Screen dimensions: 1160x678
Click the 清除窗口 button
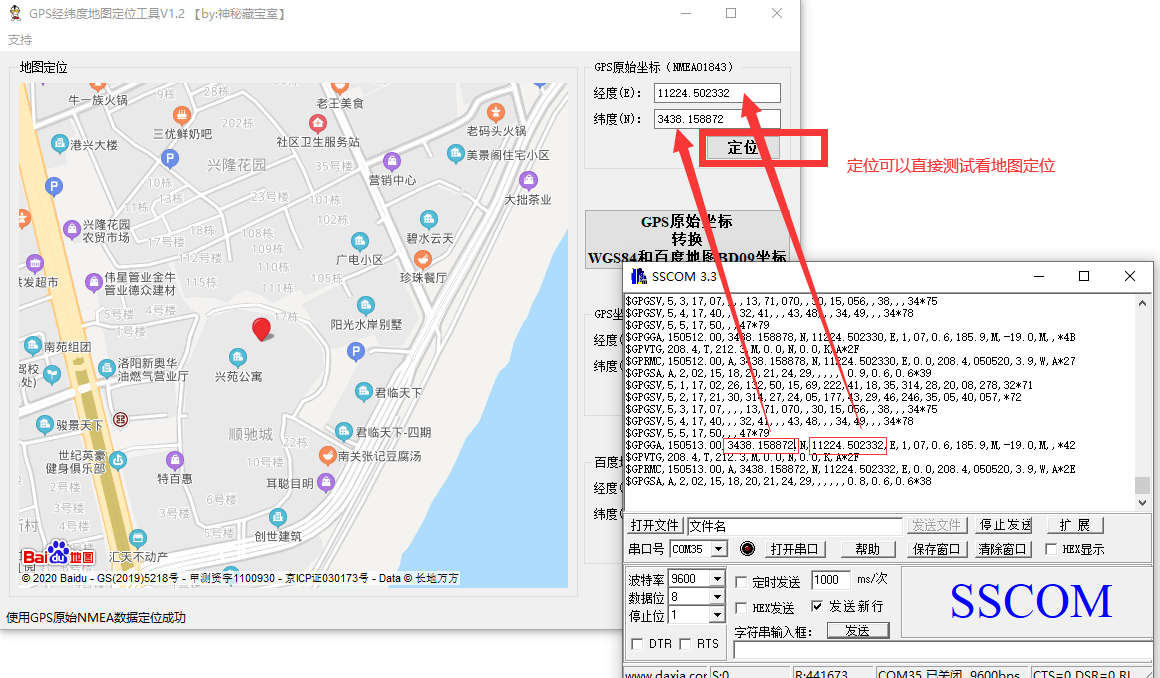point(1002,549)
